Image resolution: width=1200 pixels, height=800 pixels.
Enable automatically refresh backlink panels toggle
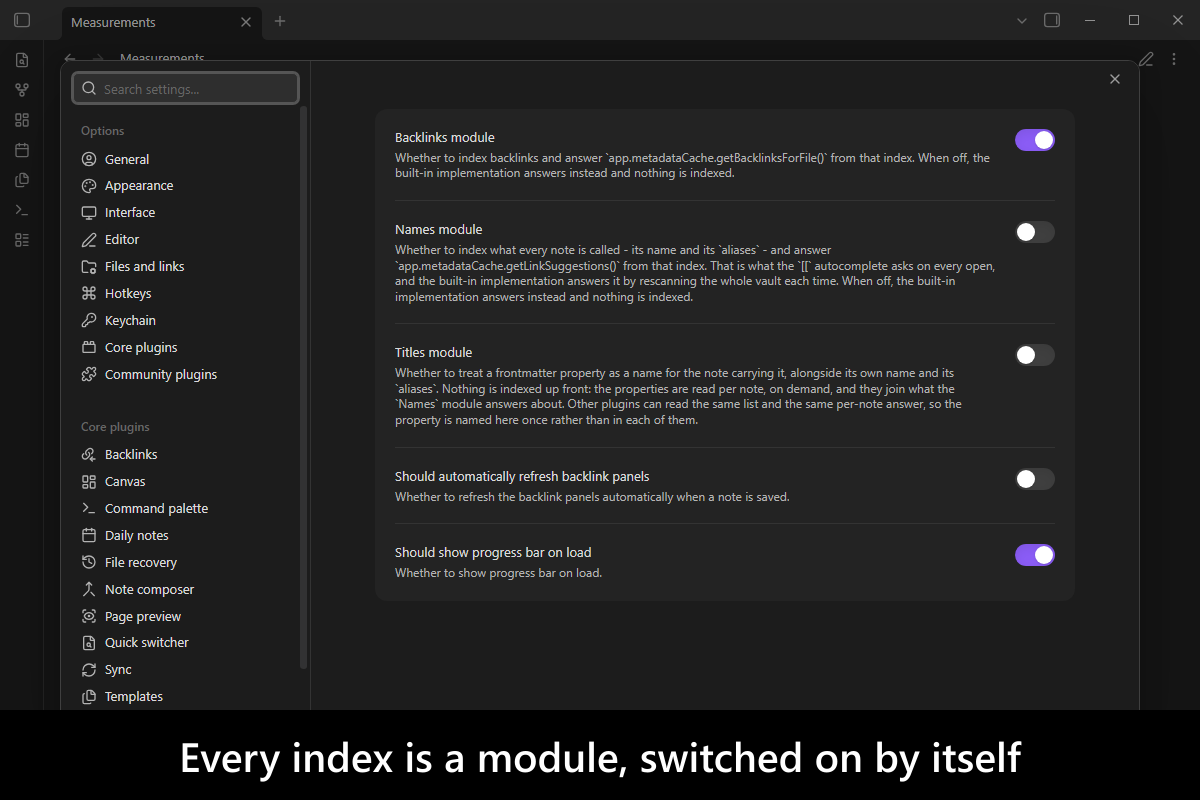click(1035, 479)
